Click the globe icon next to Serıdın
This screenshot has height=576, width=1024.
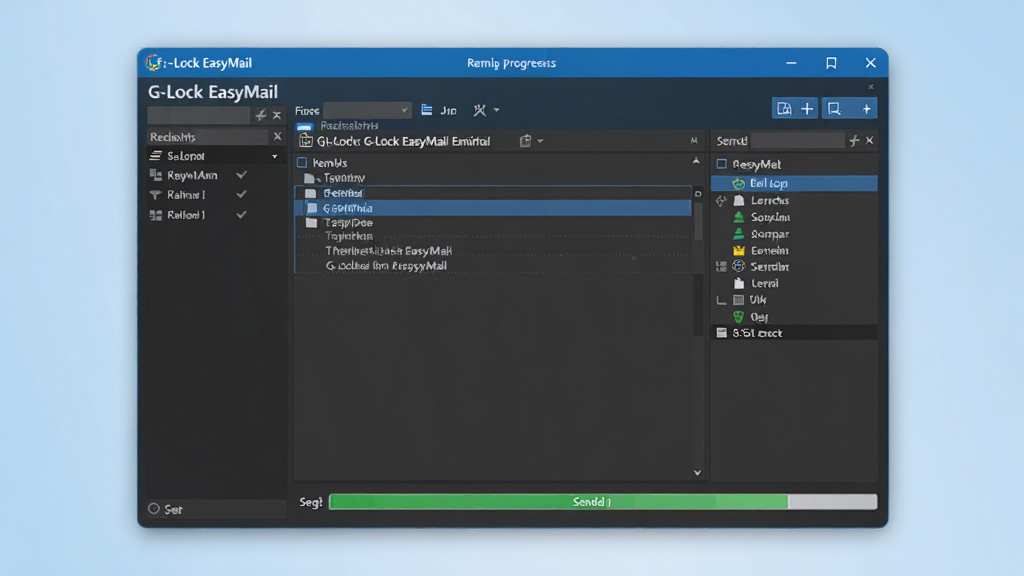pos(739,266)
